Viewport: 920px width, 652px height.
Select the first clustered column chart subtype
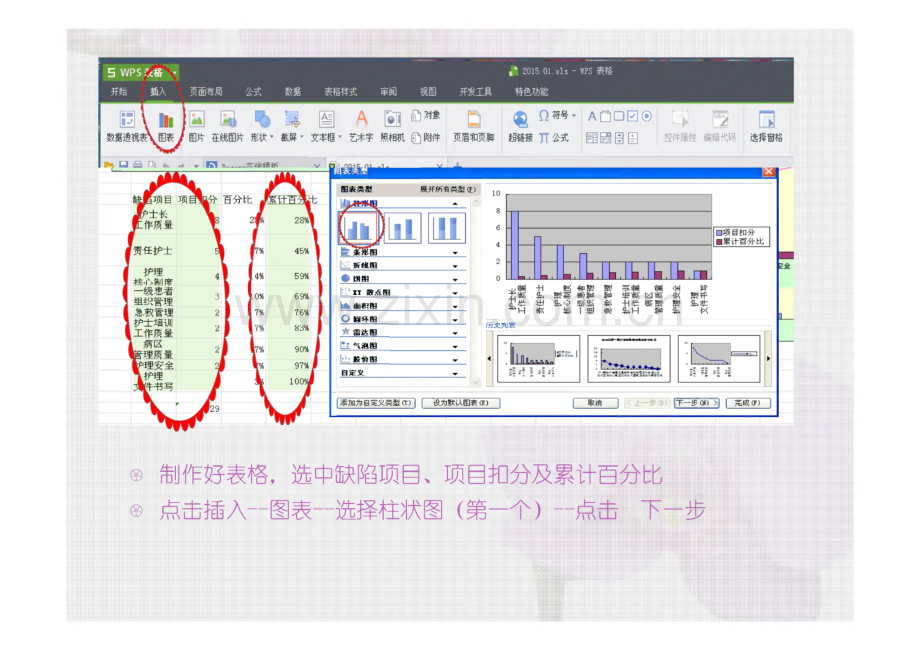click(358, 227)
